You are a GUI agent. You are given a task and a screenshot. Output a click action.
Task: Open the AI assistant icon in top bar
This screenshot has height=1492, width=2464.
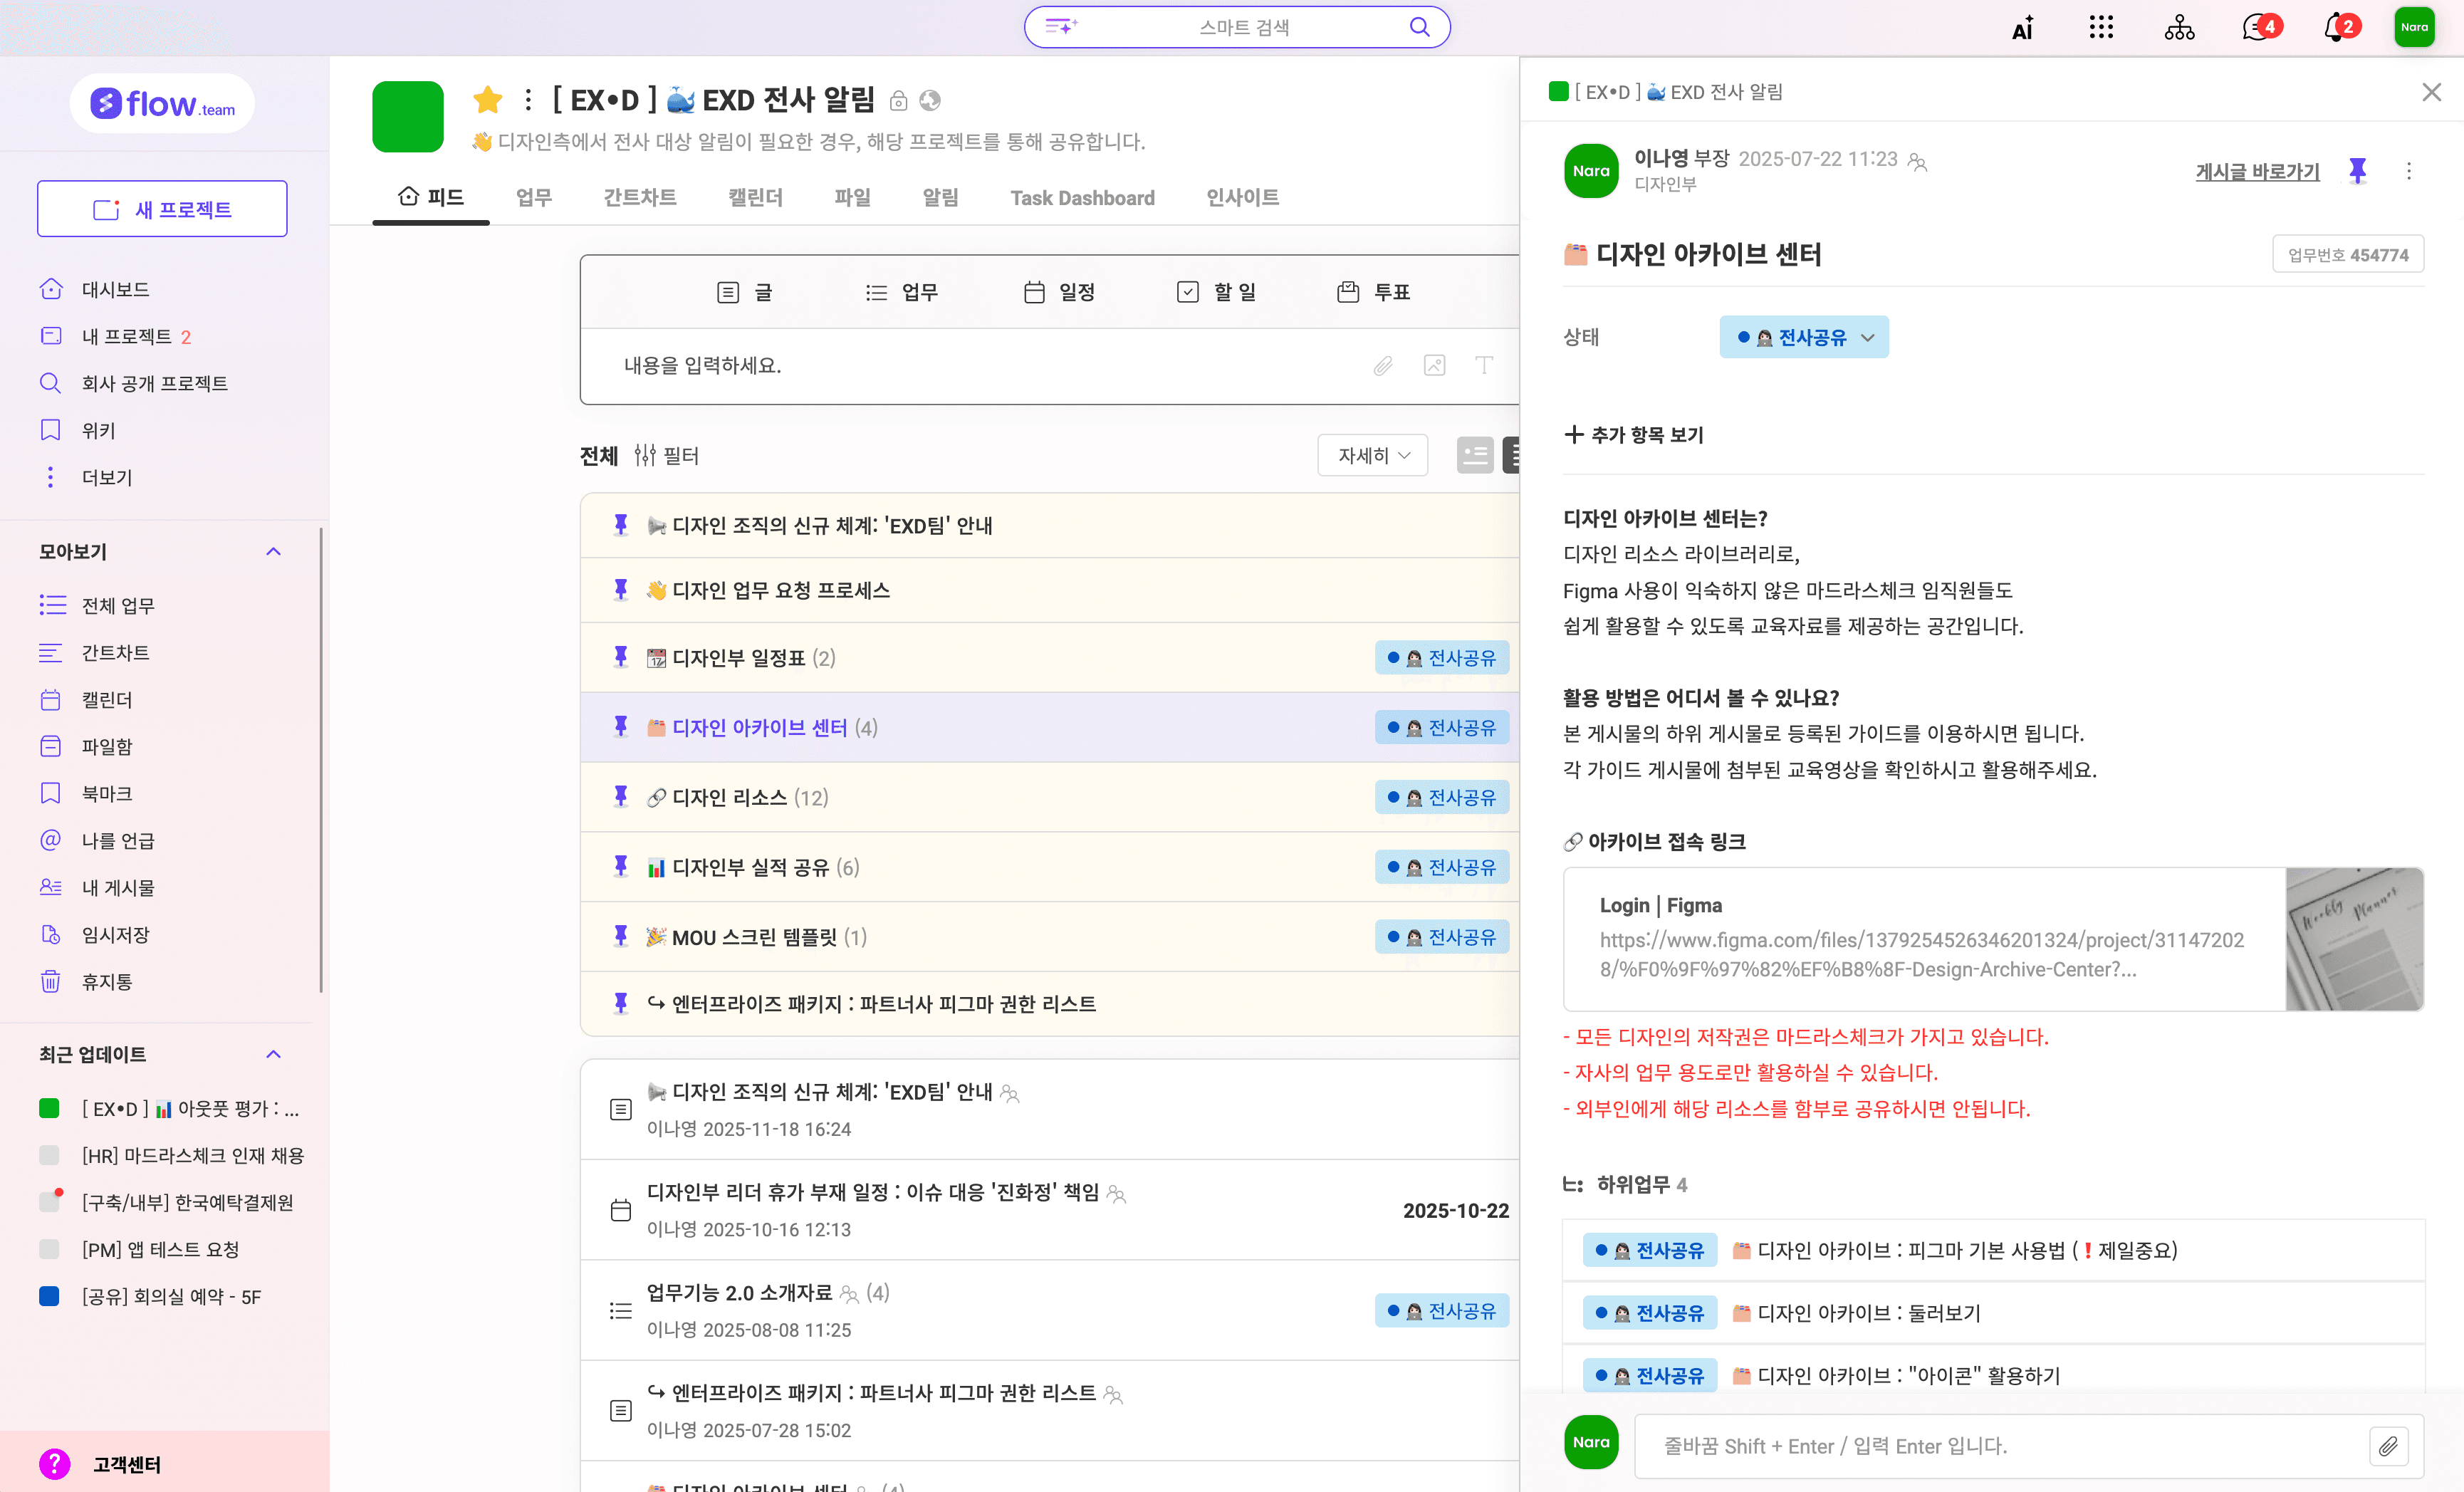2022,28
